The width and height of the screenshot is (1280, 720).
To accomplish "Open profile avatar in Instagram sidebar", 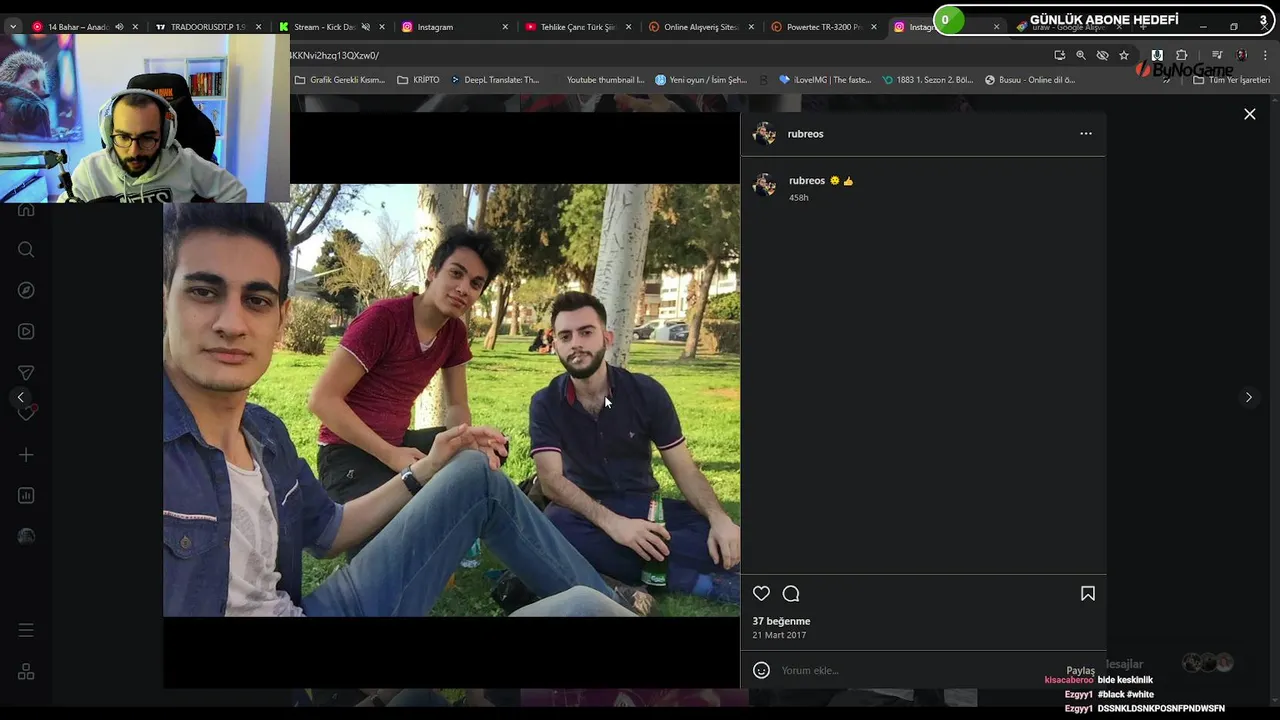I will pos(26,537).
